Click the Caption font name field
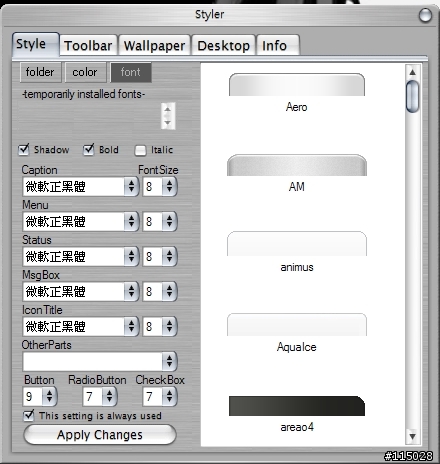This screenshot has width=440, height=464. click(x=74, y=186)
